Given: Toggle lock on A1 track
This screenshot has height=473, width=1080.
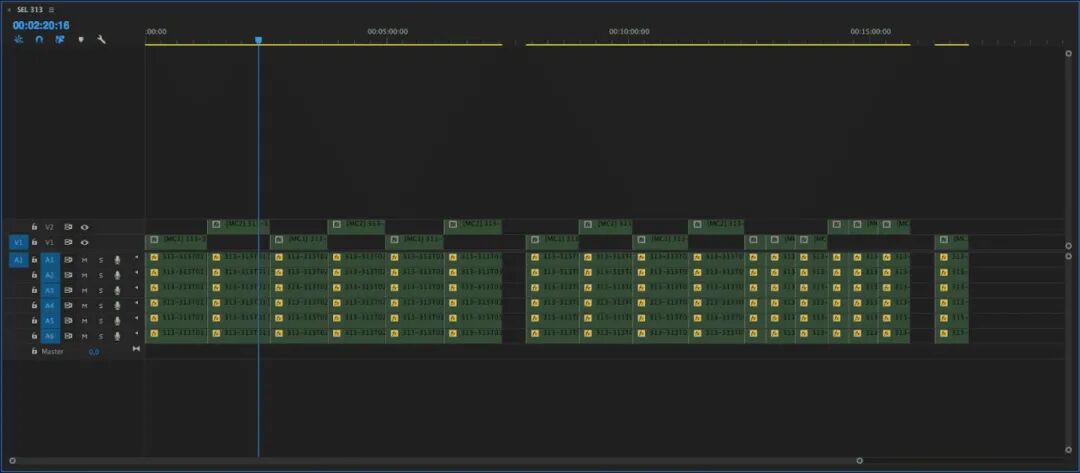Looking at the screenshot, I should [34, 260].
